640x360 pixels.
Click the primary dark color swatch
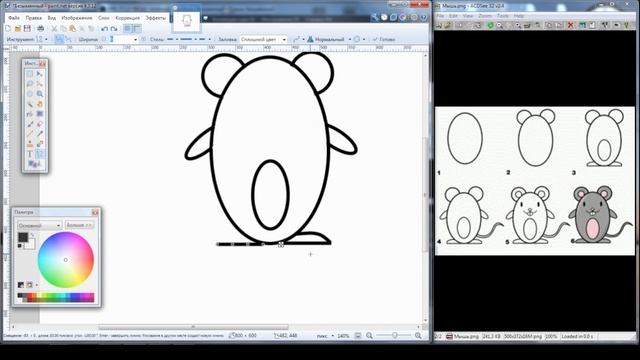tap(23, 237)
